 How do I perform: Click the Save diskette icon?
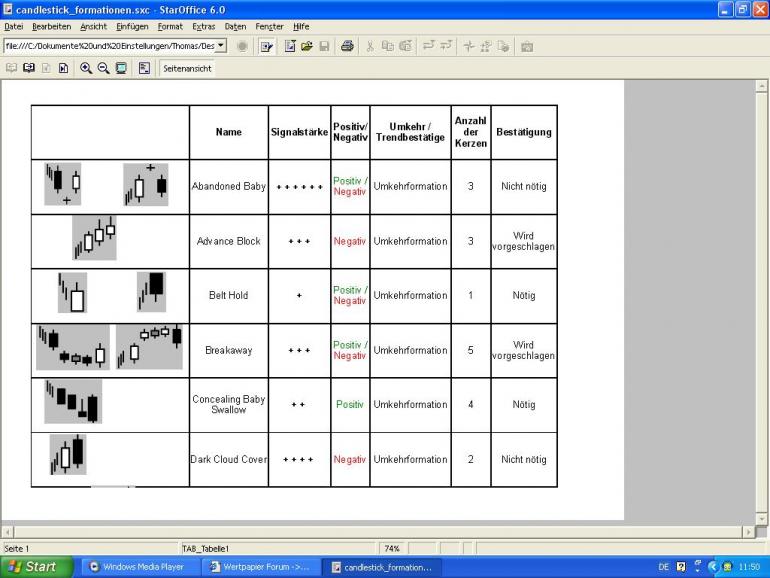coord(324,46)
